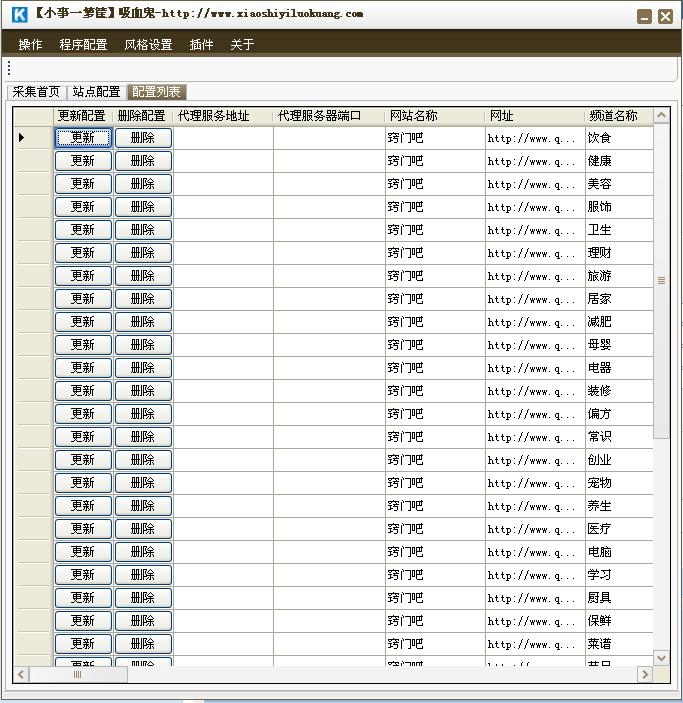Sort by 网站名称 column header
683x703 pixels.
(435, 116)
